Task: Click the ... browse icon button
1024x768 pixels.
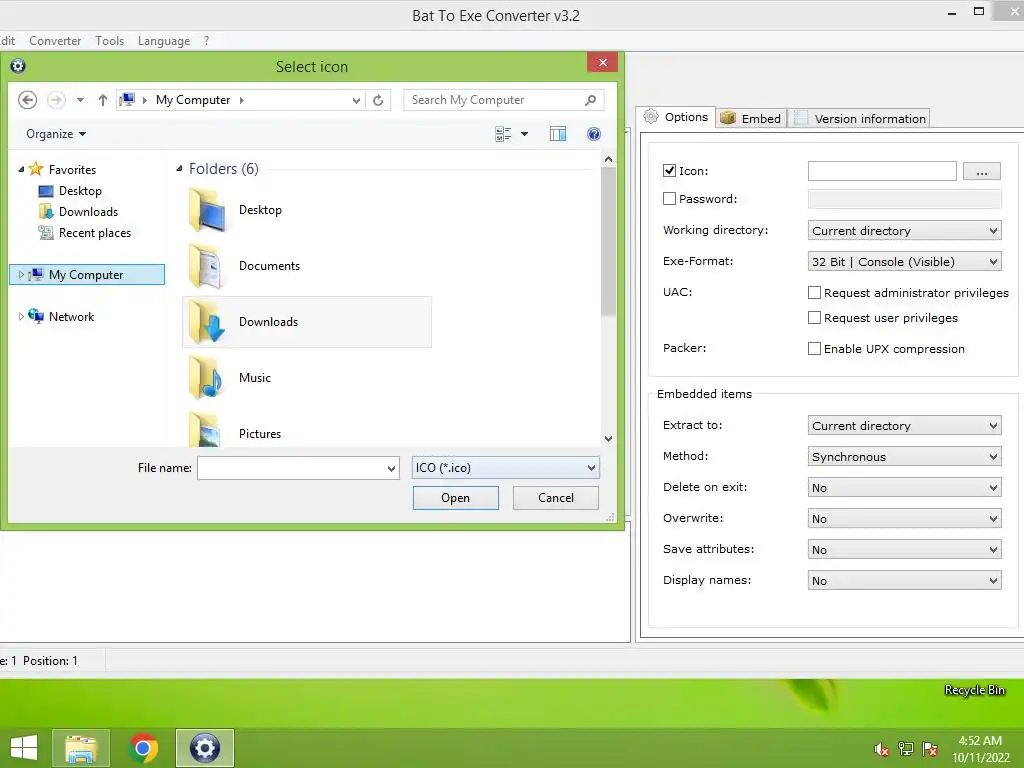Action: tap(982, 171)
